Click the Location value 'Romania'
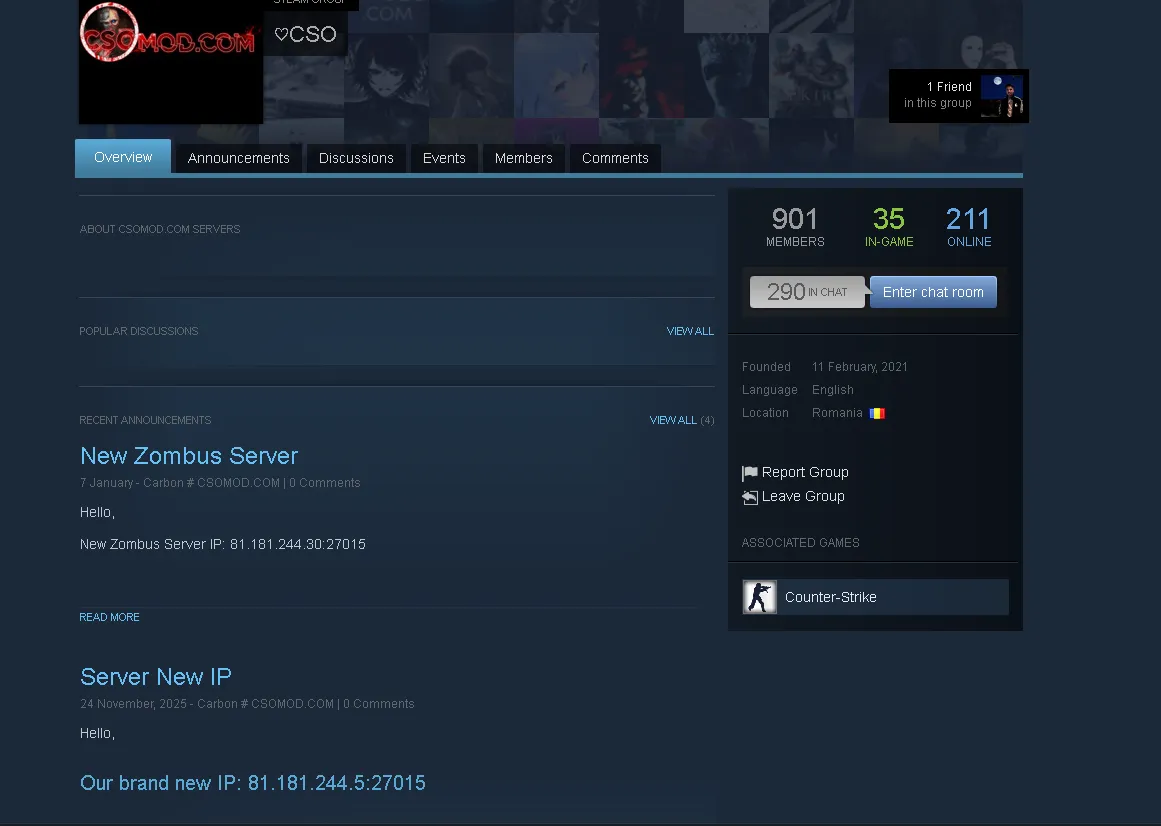 tap(837, 413)
